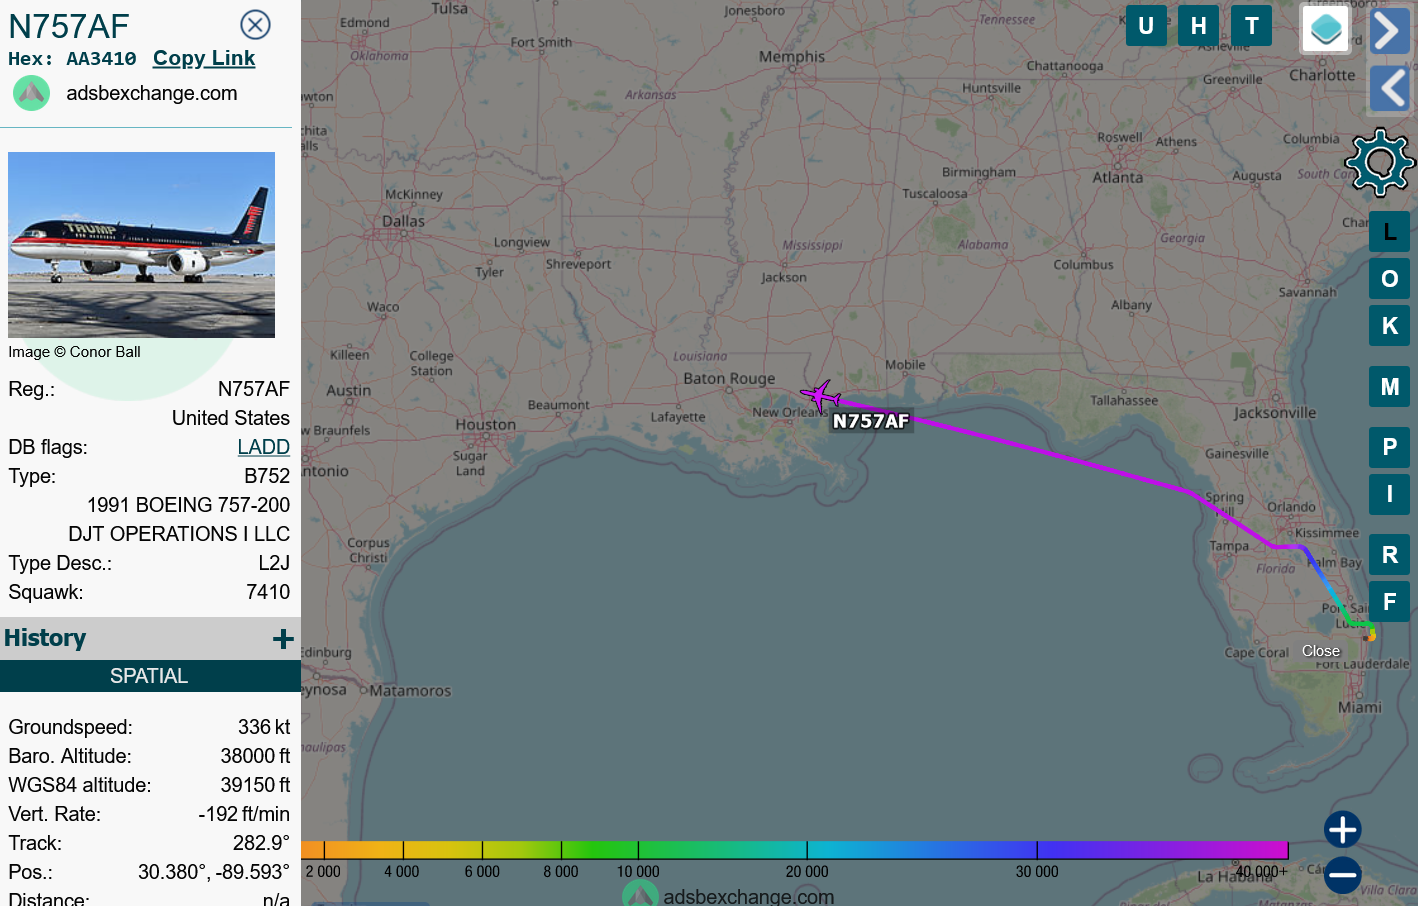Toggle the P map option button
The width and height of the screenshot is (1418, 906).
pos(1389,447)
